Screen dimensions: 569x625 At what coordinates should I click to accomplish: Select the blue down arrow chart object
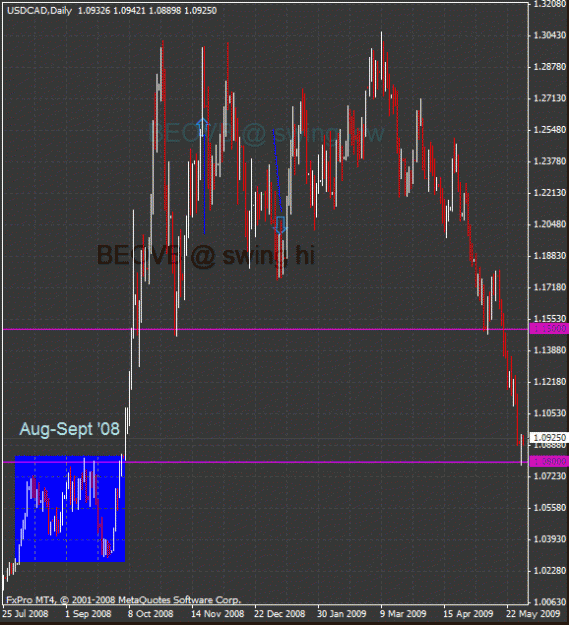pyautogui.click(x=281, y=225)
